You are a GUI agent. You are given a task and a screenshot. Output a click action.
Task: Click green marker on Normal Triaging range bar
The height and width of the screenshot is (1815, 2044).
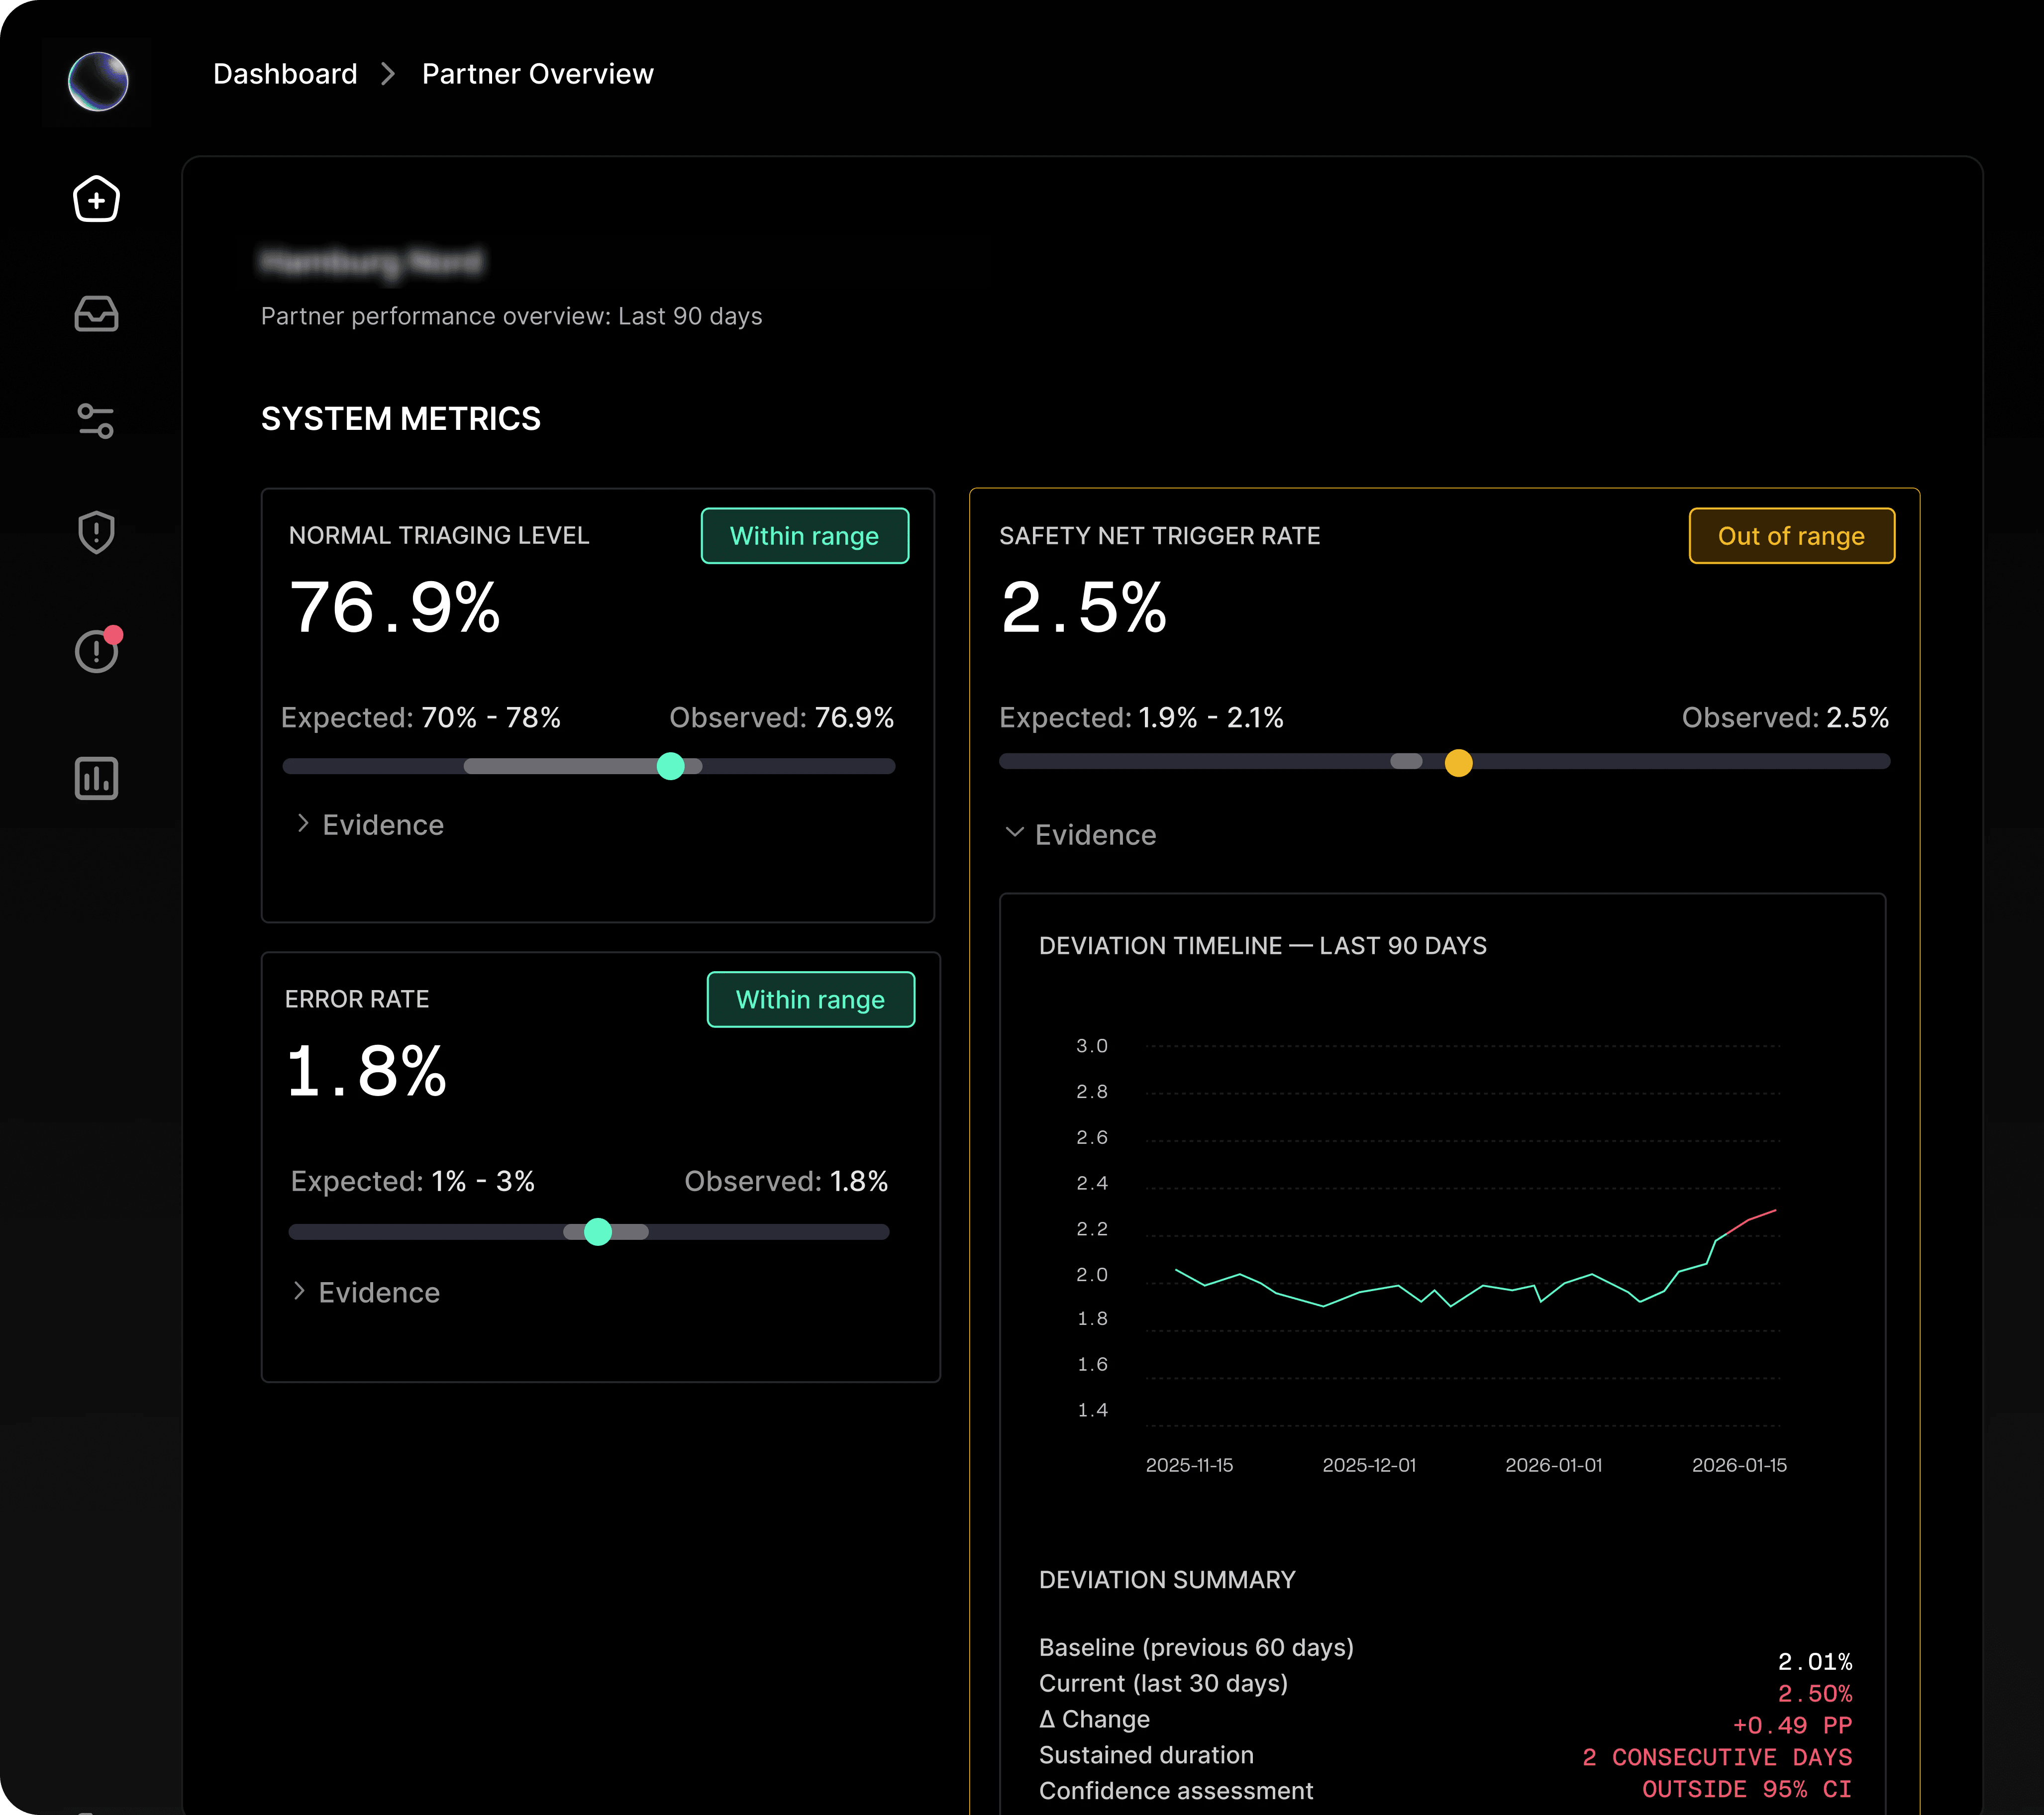coord(671,766)
